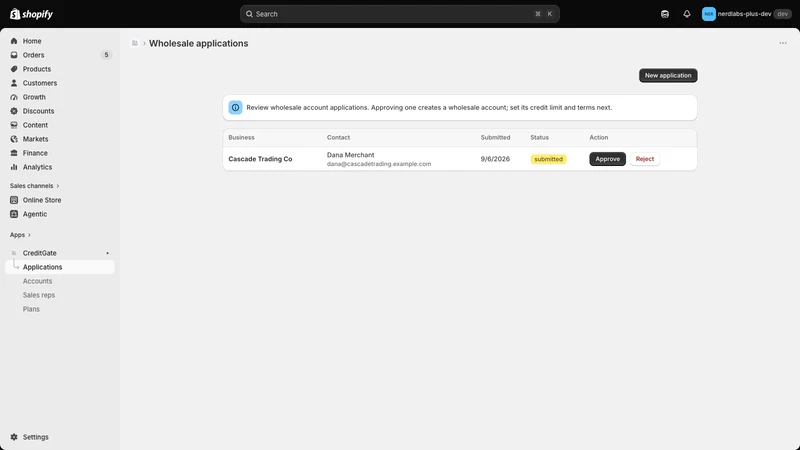Click the CreditGate pin dot

tap(107, 253)
